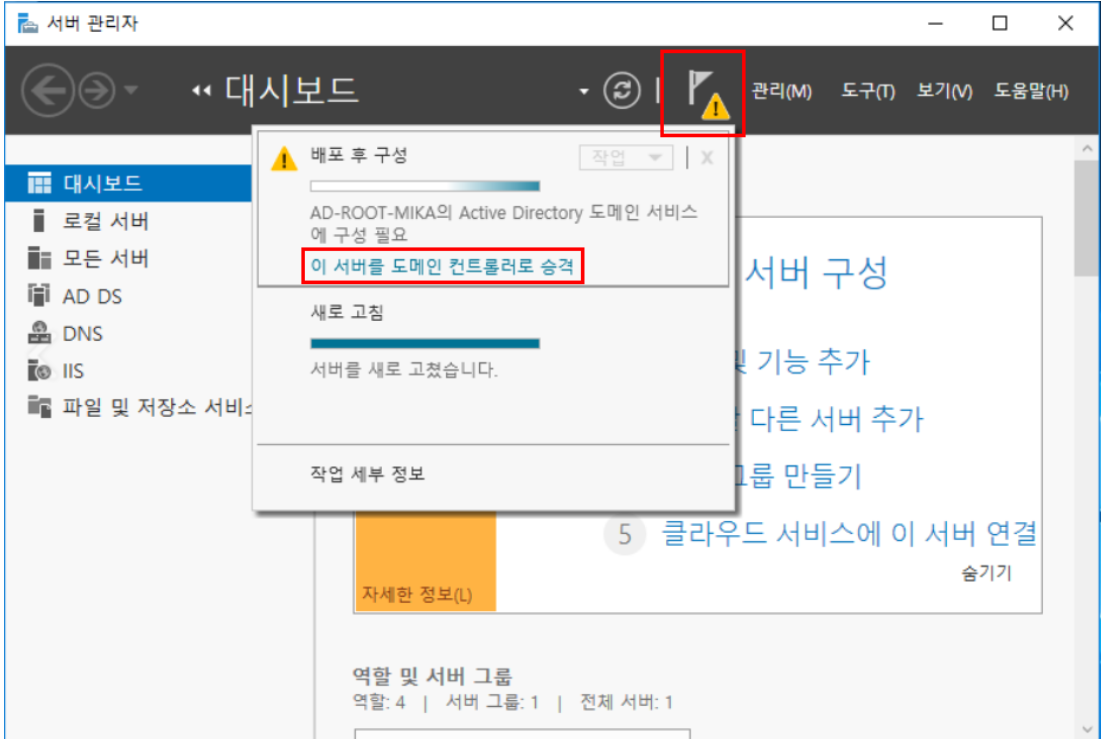Screen dimensions: 1103x740
Task: Click the 역할: 4 summary text
Action: [378, 702]
